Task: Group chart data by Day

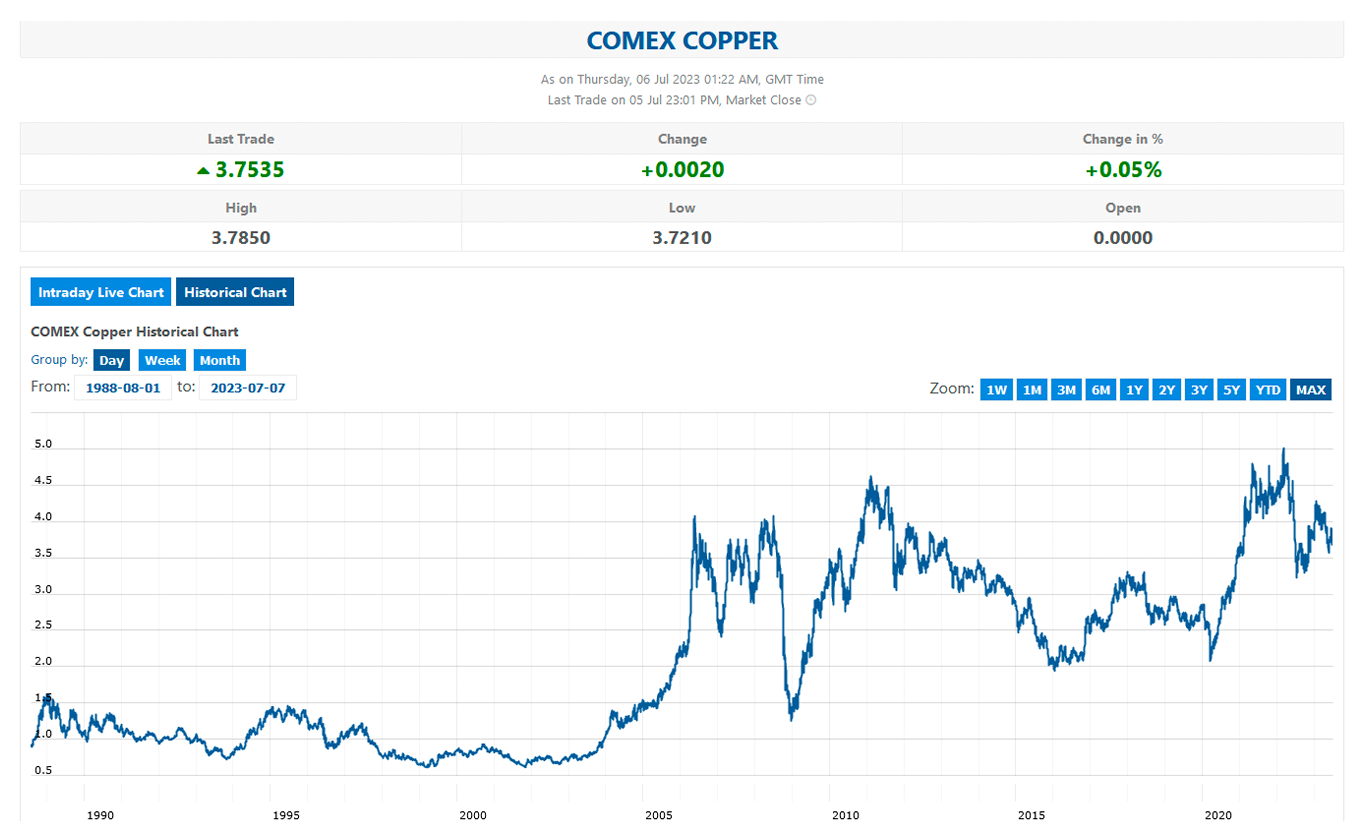Action: point(112,360)
